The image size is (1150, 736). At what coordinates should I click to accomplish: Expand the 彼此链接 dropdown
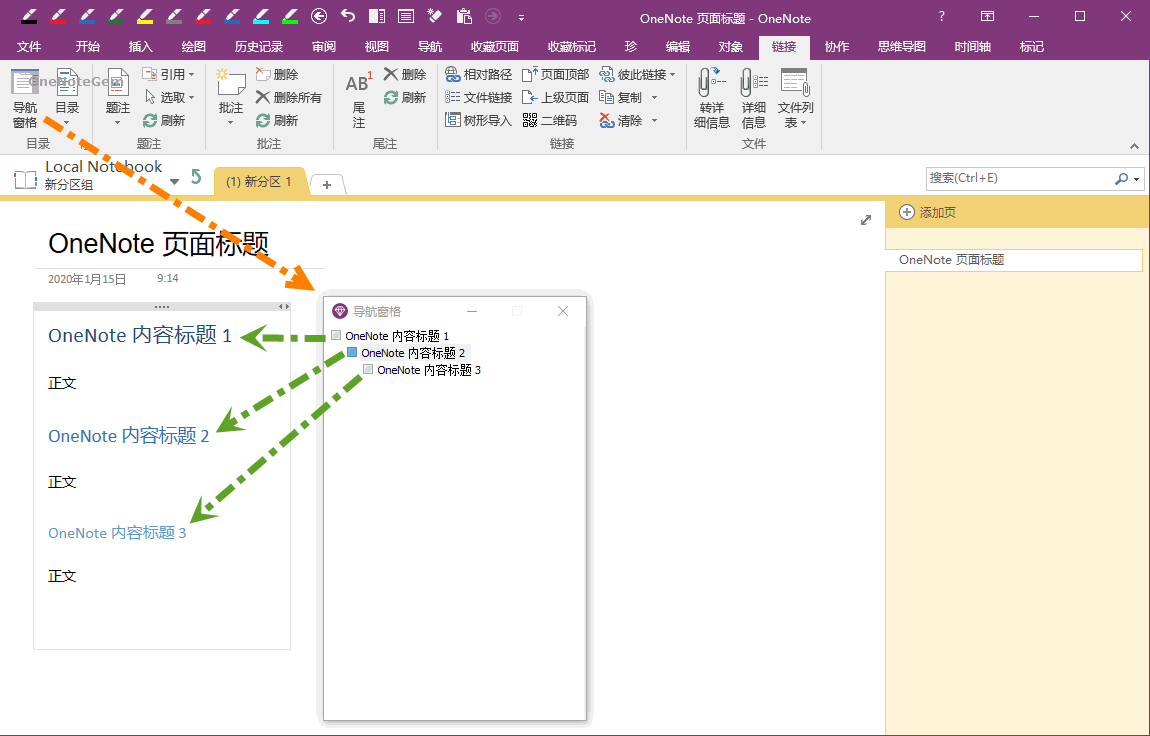click(673, 74)
